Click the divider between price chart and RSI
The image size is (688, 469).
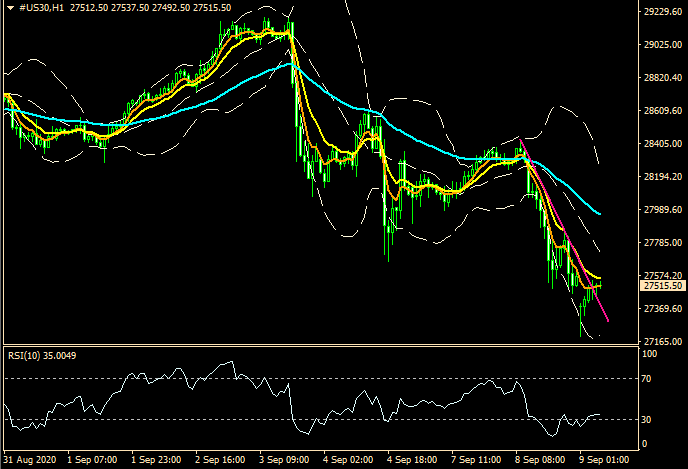pos(320,346)
